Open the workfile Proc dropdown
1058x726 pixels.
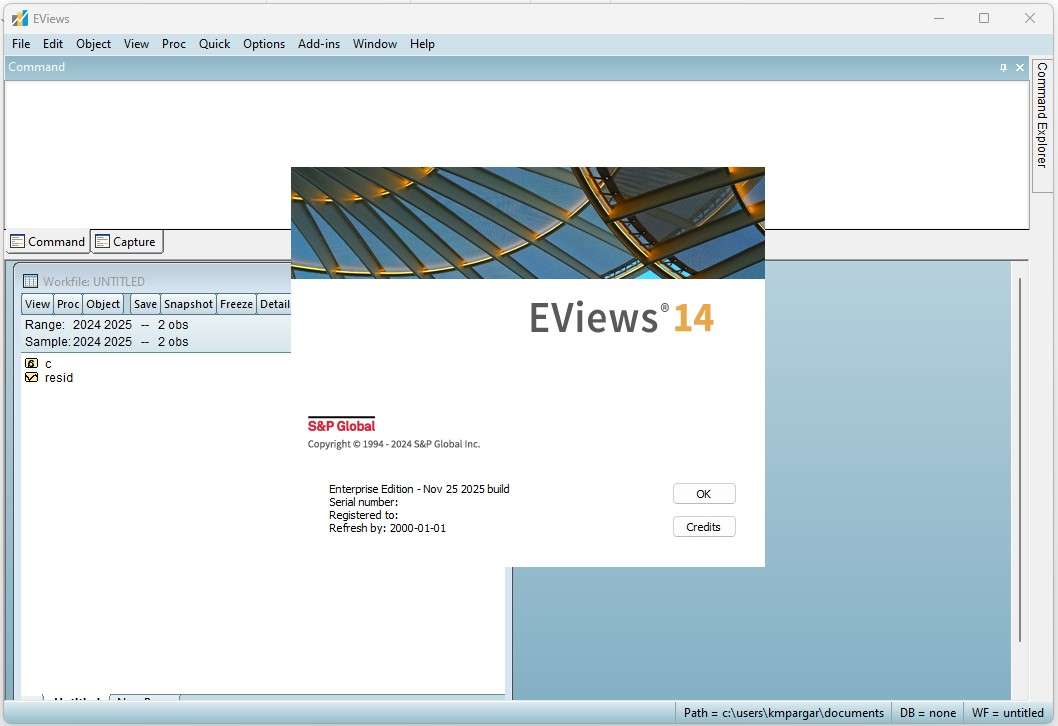coord(68,304)
